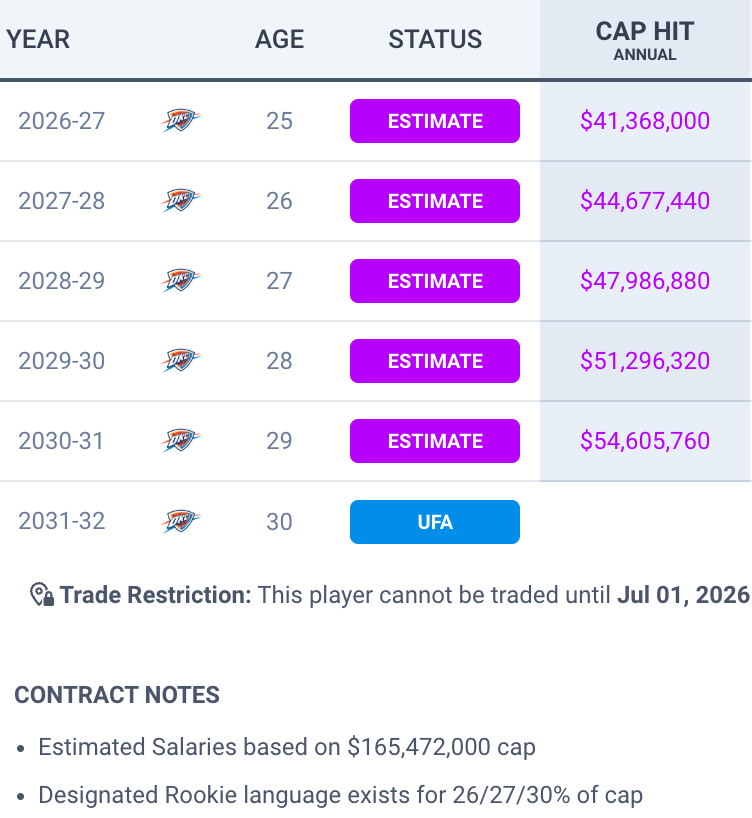Click the YEAR column header
752x818 pixels.
coord(38,40)
